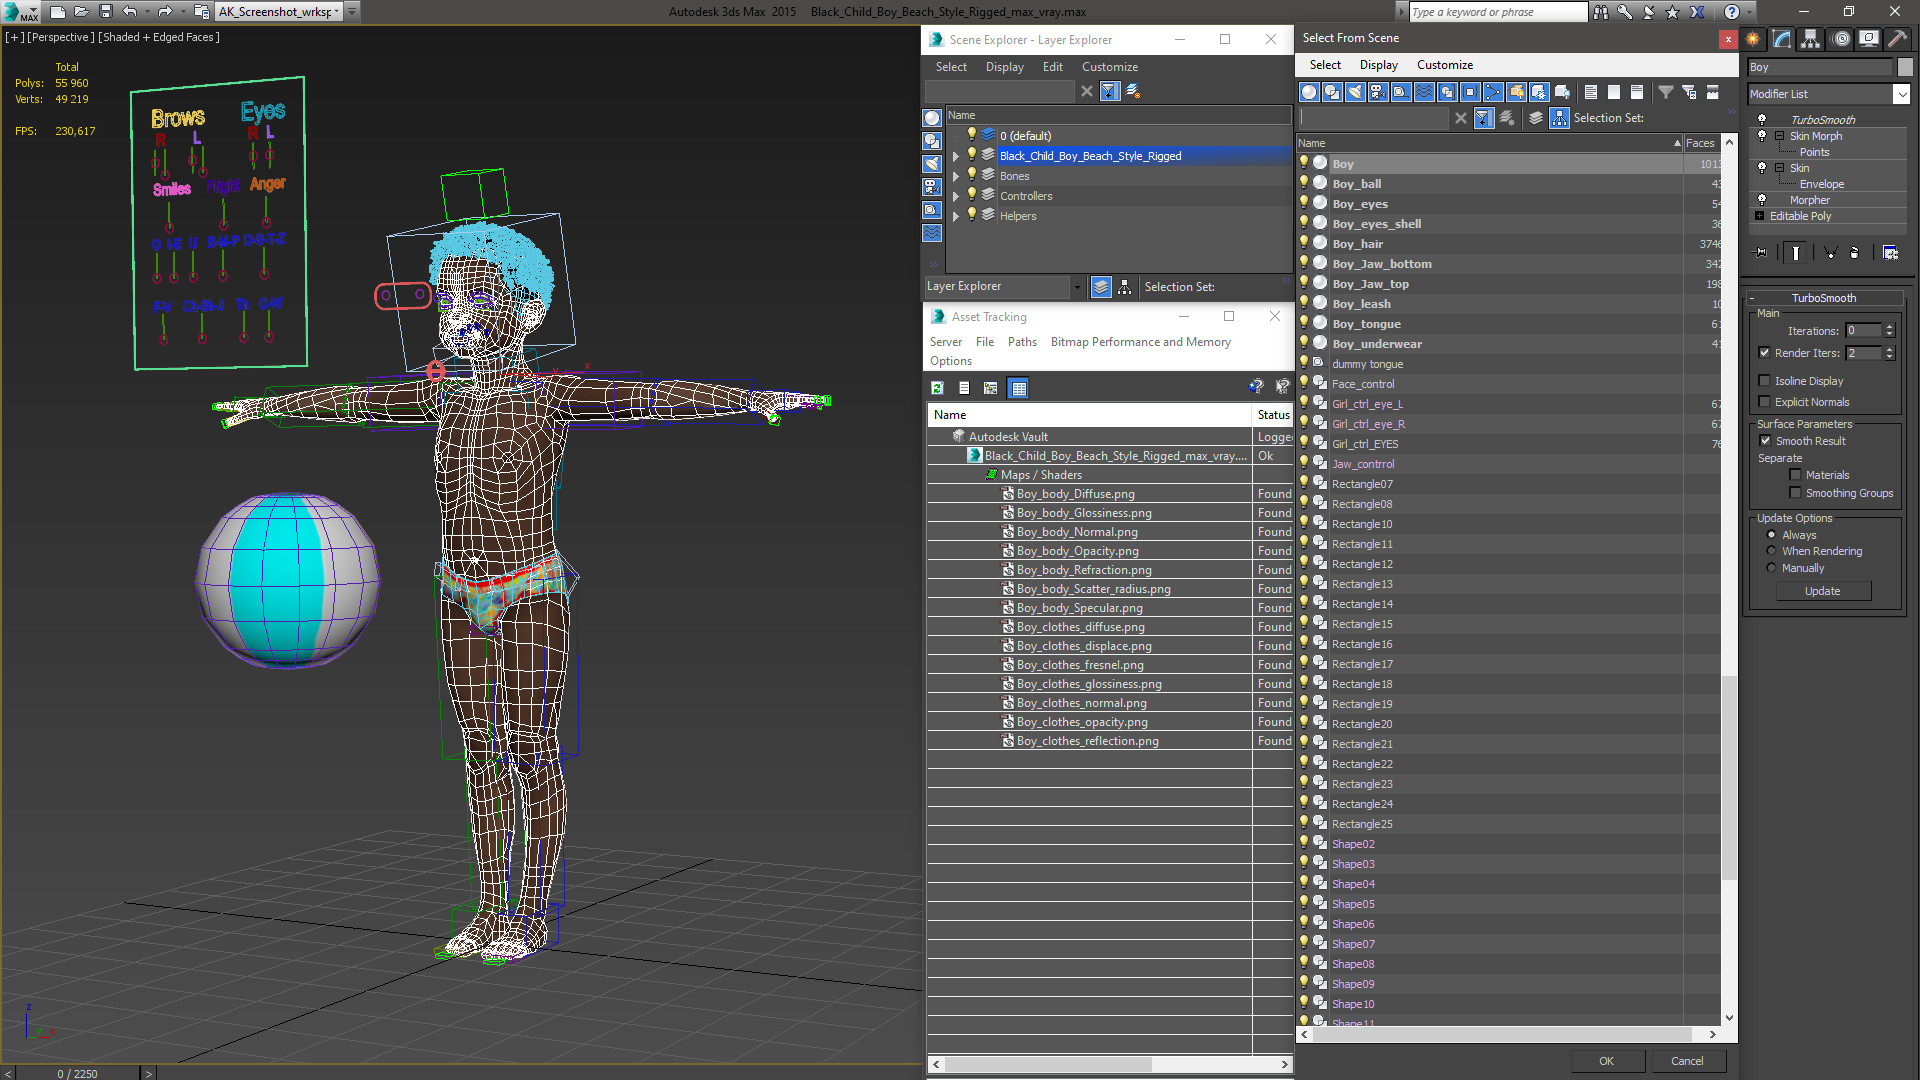Open Edit menu in Scene Explorer

pyautogui.click(x=1052, y=67)
